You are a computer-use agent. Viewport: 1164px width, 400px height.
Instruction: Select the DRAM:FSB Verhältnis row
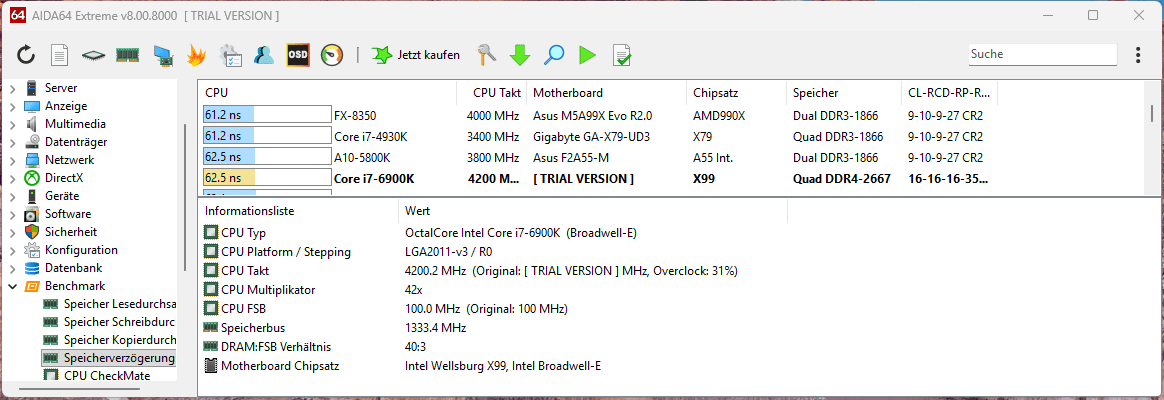(494, 347)
